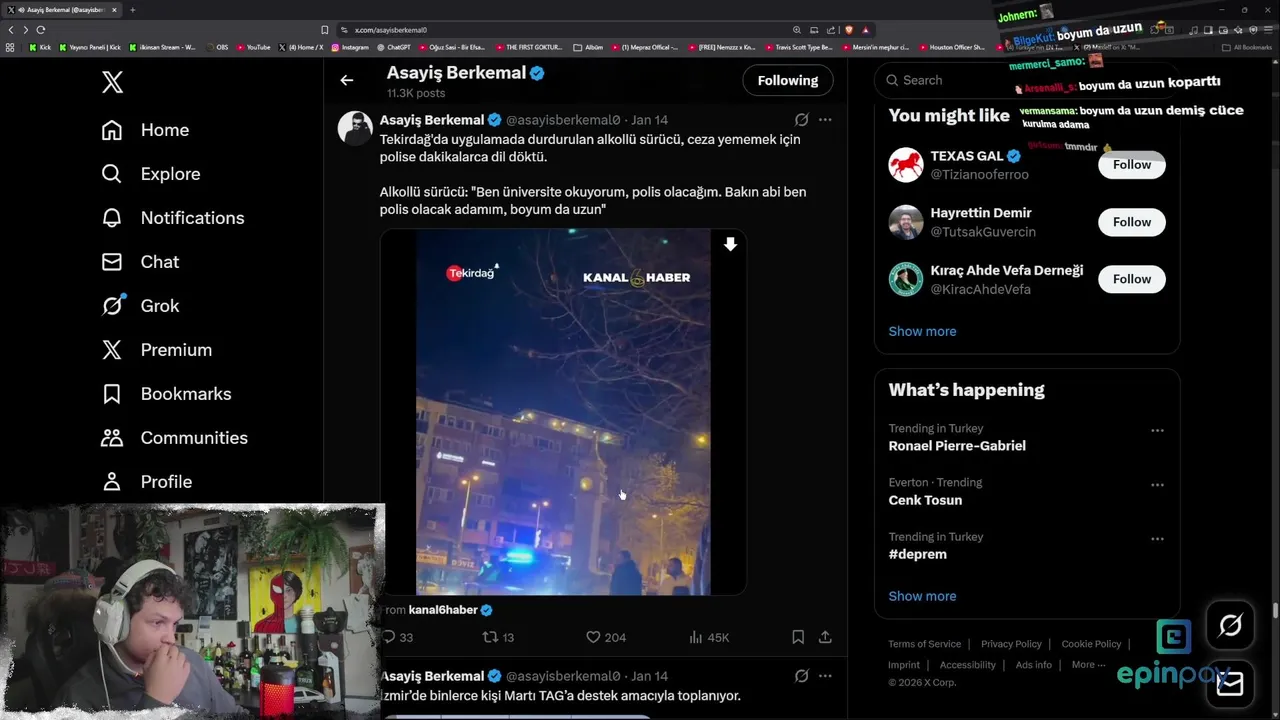Open more options for the Cenk Tosun trend
The width and height of the screenshot is (1280, 720).
(1157, 485)
